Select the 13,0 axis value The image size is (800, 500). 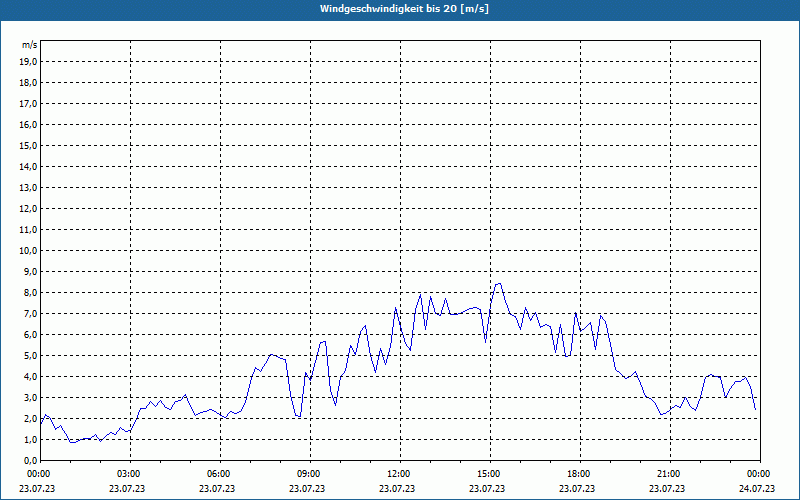(x=29, y=187)
